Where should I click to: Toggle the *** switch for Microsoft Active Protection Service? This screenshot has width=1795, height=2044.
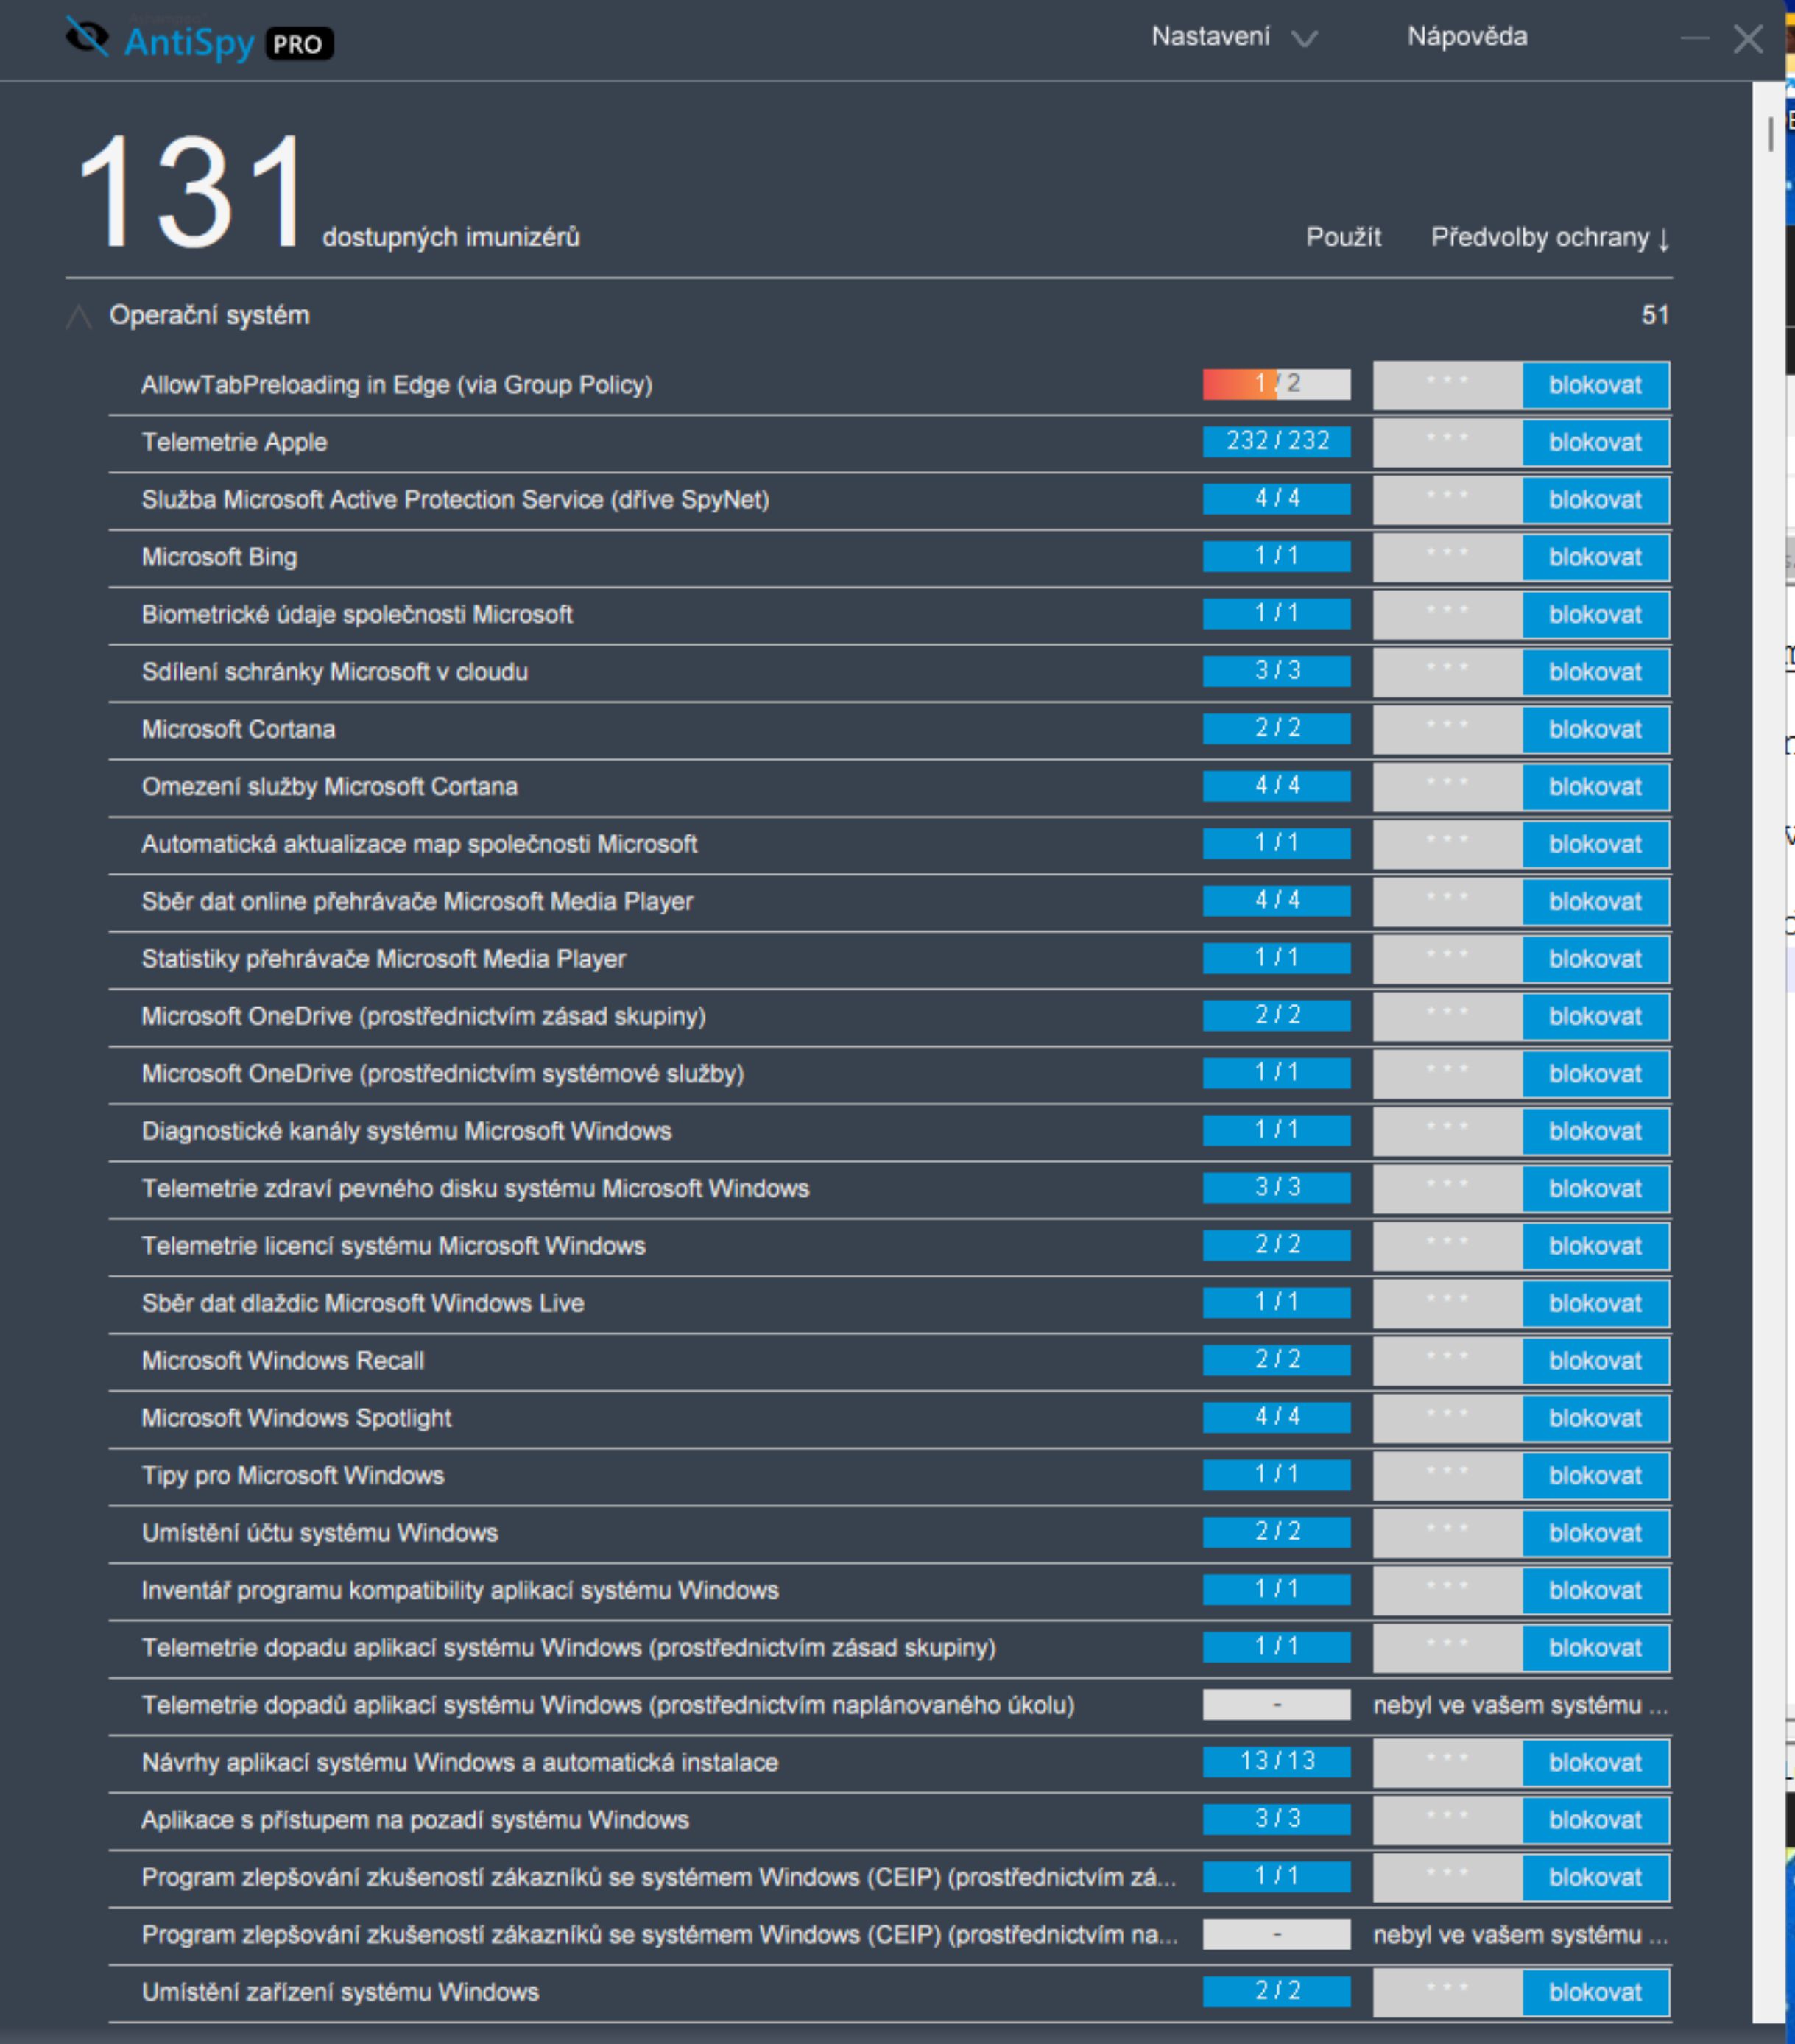(x=1447, y=499)
